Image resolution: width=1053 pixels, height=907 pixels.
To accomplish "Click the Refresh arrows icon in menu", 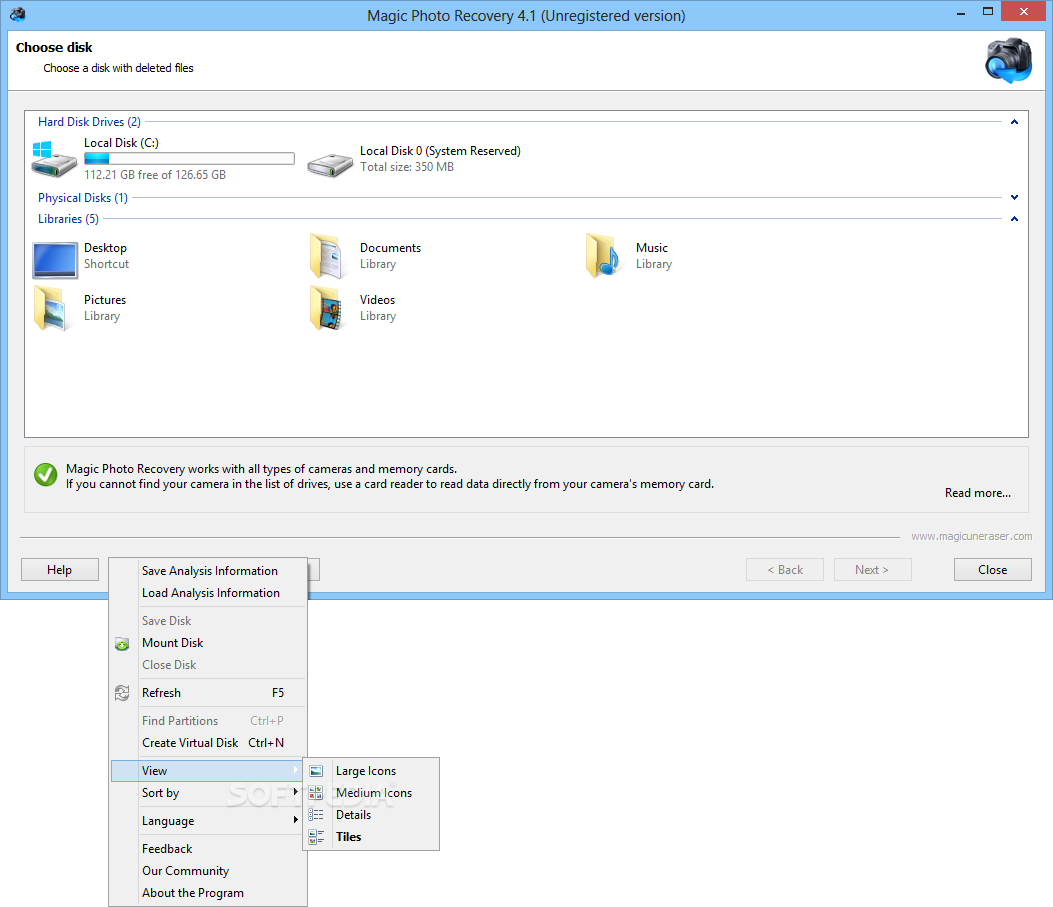I will click(122, 693).
